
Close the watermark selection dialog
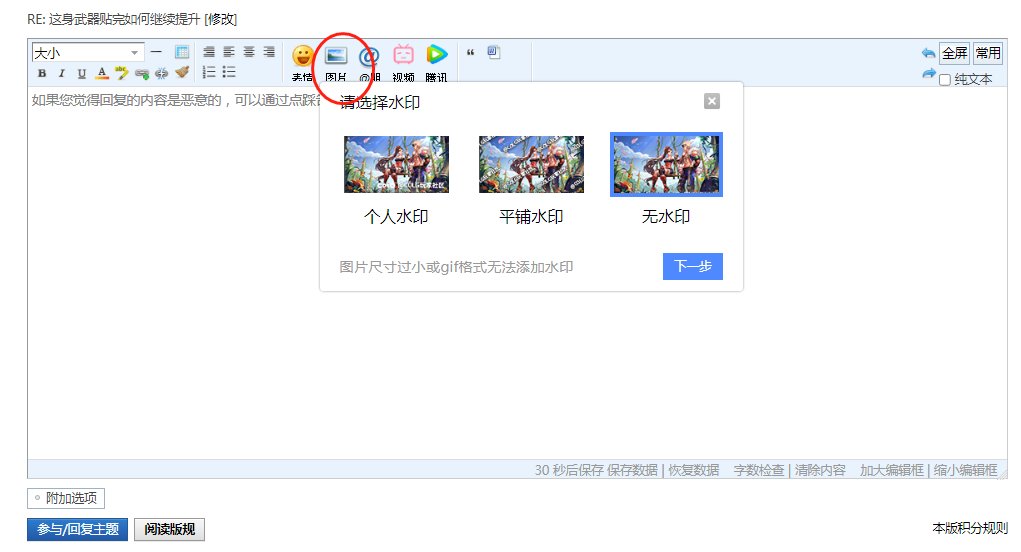[x=711, y=101]
